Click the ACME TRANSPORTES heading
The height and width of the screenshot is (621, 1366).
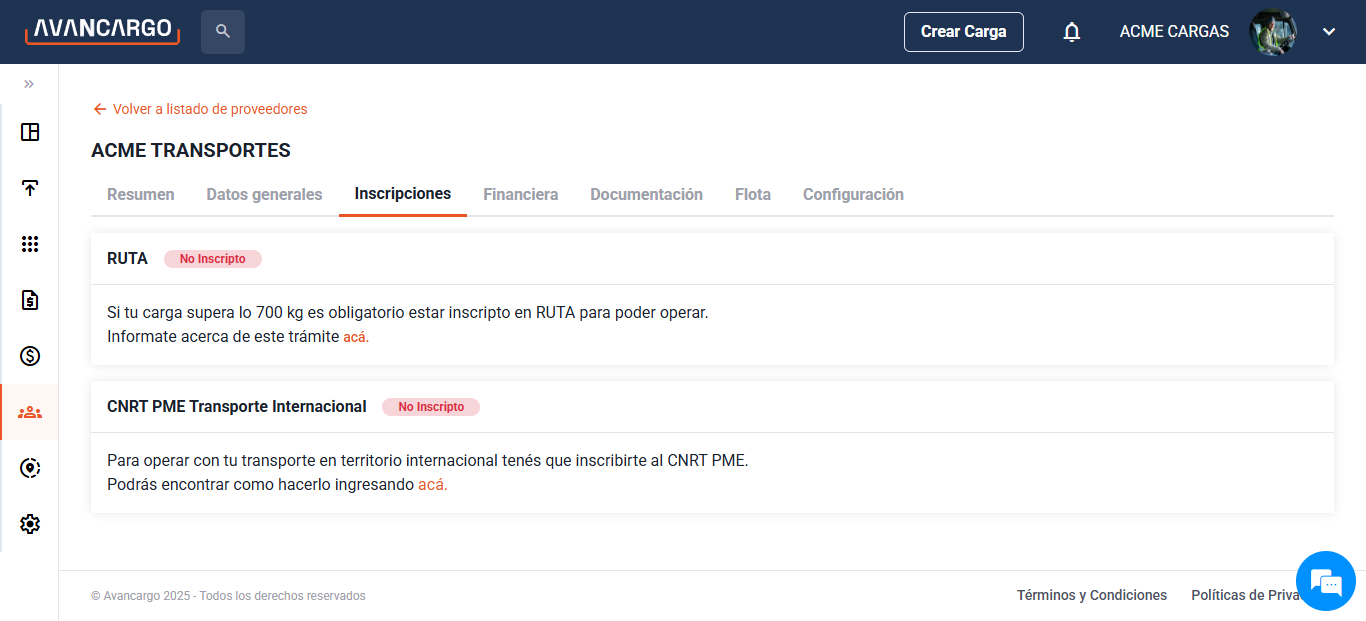(x=191, y=151)
